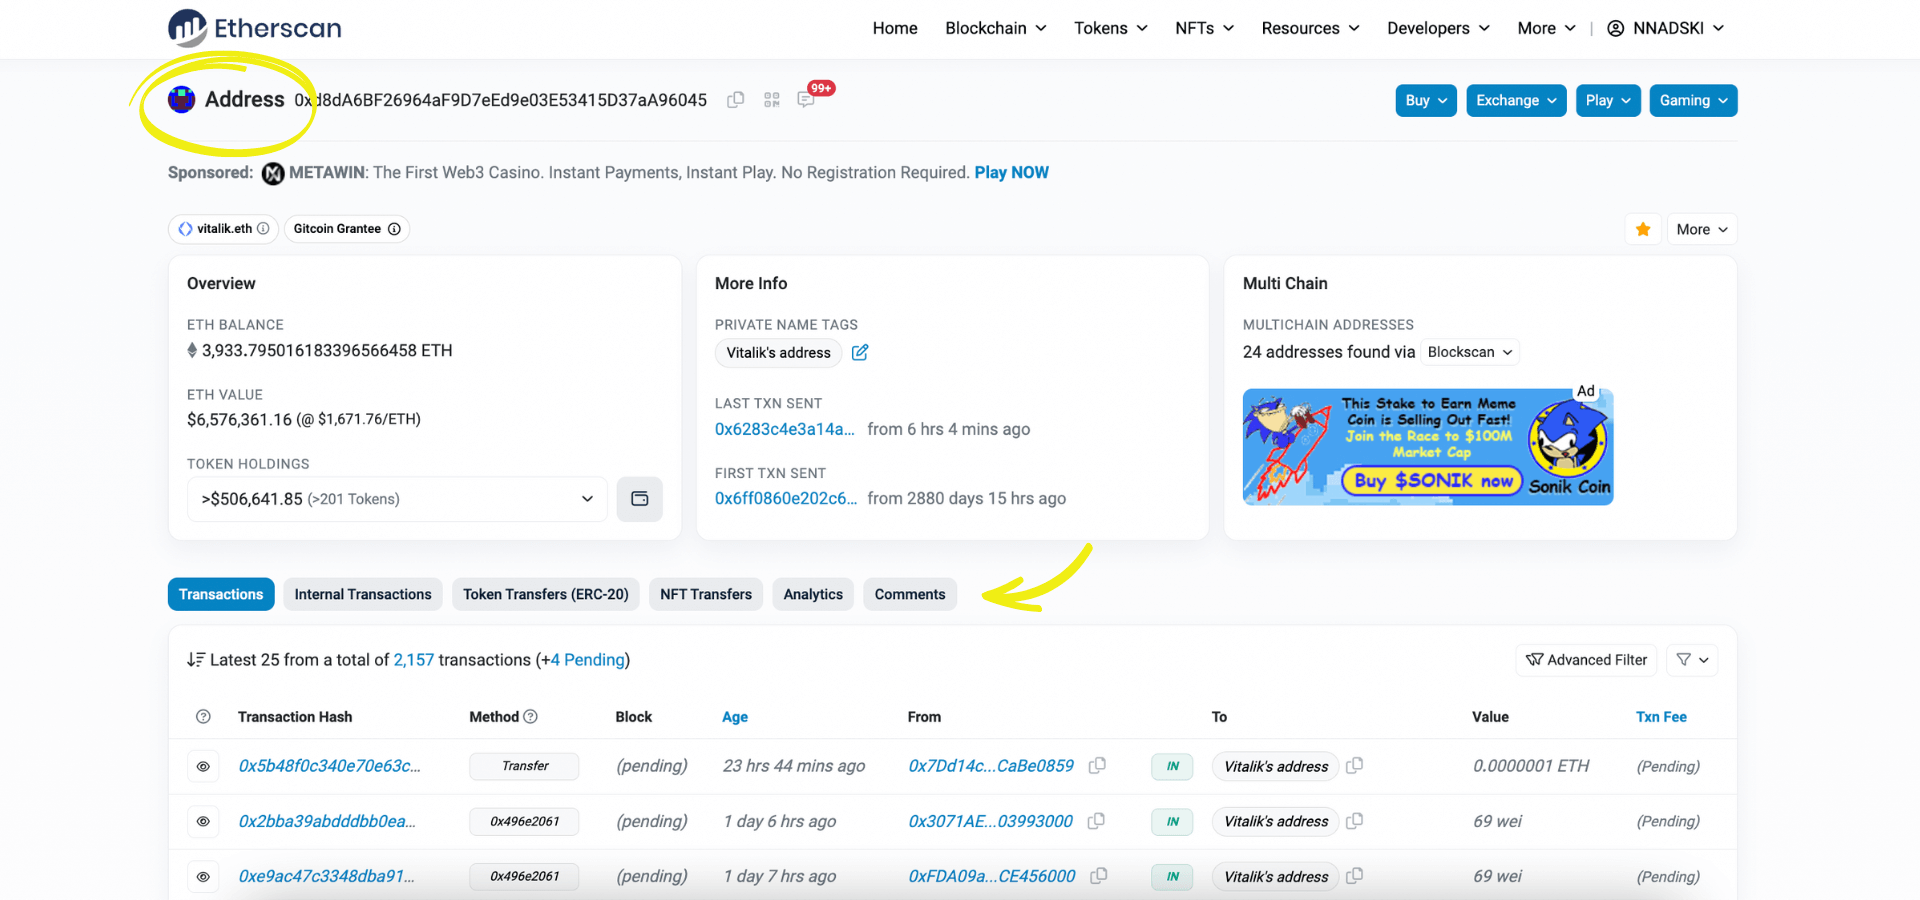Viewport: 1920px width, 900px height.
Task: Toggle the eye preview on transaction 0x2bba39
Action: 203,821
